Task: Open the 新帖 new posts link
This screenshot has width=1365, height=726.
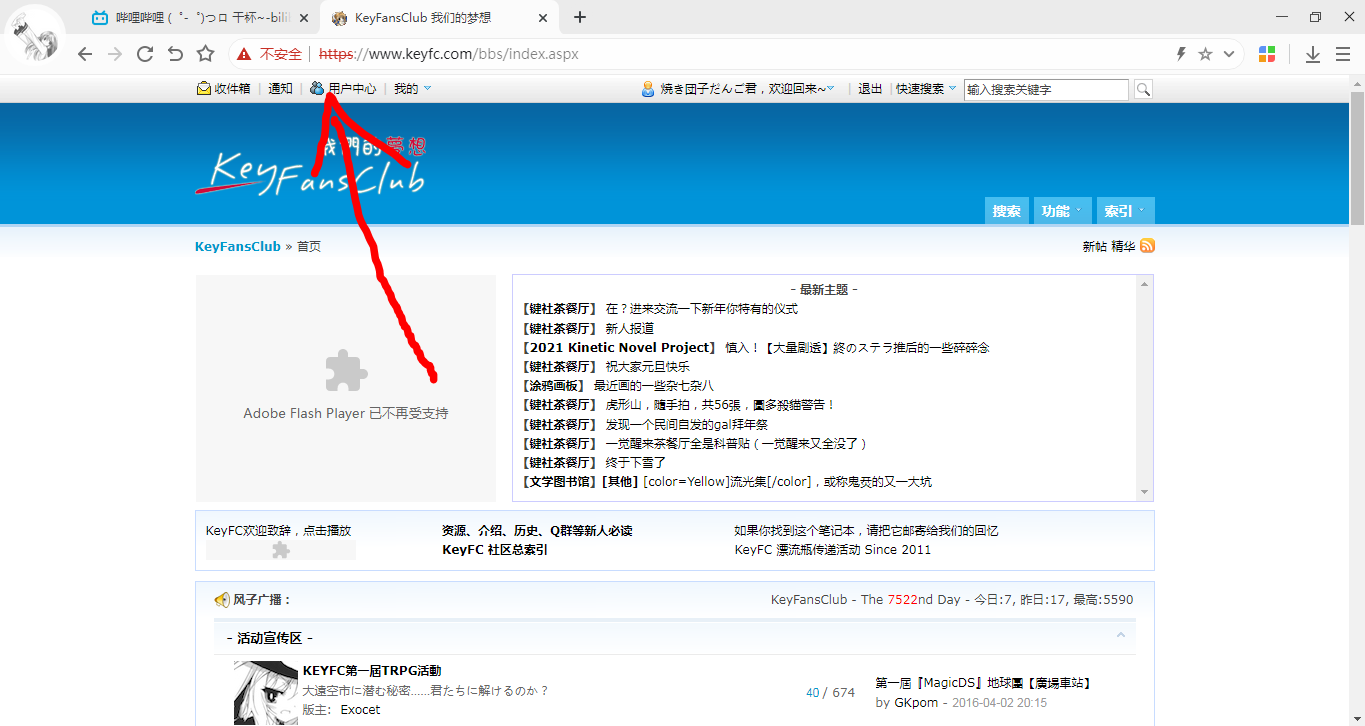Action: tap(1094, 246)
